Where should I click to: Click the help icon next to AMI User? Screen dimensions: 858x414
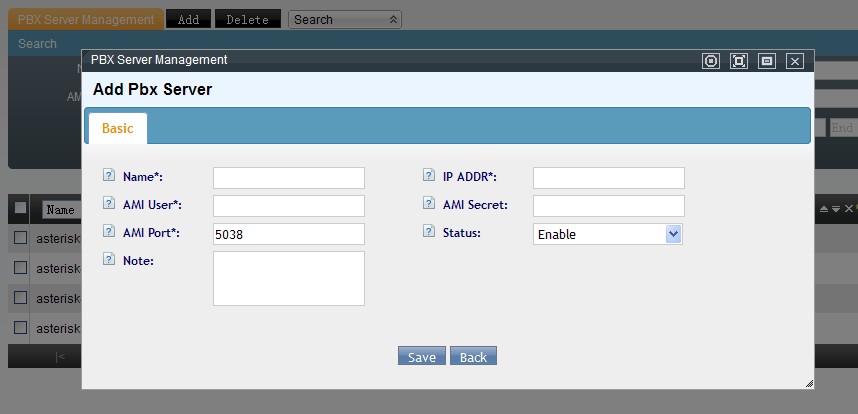[x=109, y=204]
